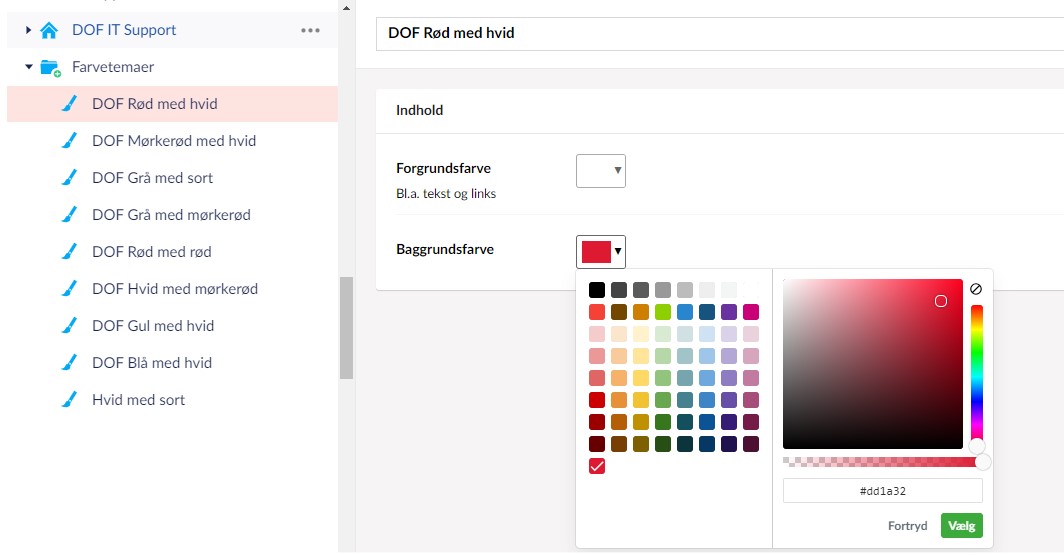Click the scroll-up arrow of tree panel
The width and height of the screenshot is (1064, 555).
tap(346, 8)
